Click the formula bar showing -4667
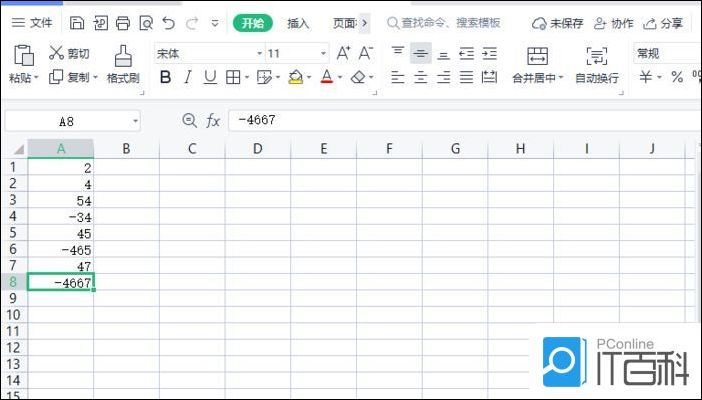The width and height of the screenshot is (702, 400). (x=465, y=120)
